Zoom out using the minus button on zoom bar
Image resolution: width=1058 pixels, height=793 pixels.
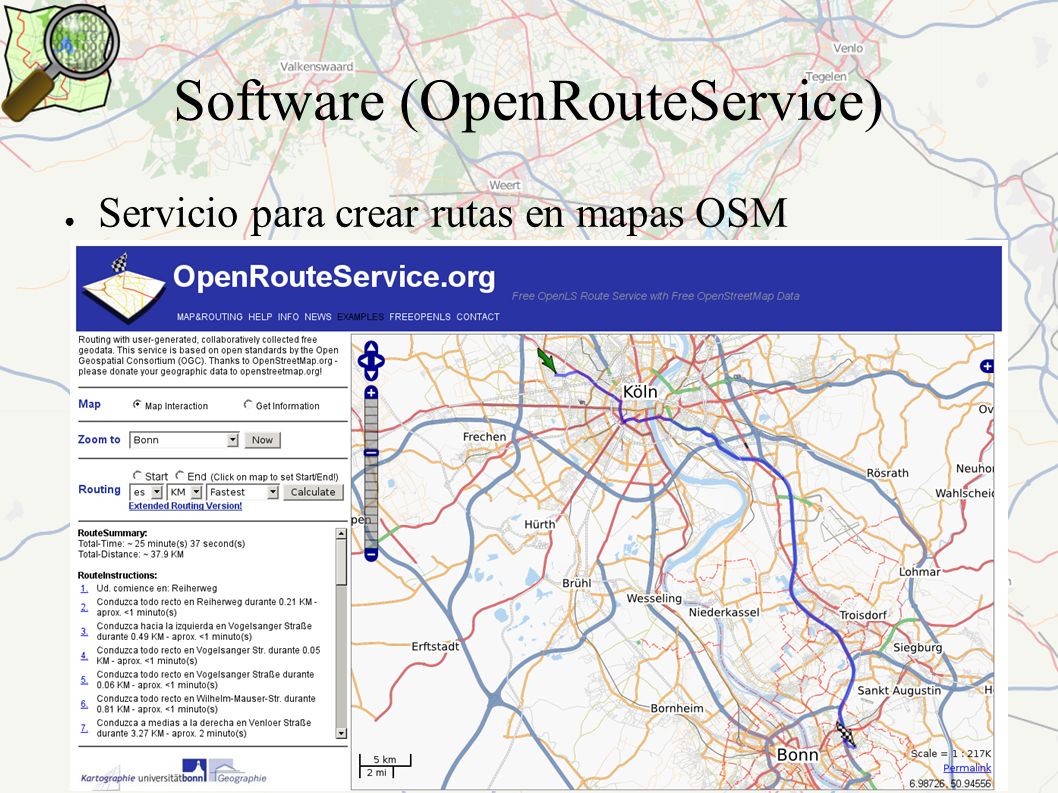[371, 555]
